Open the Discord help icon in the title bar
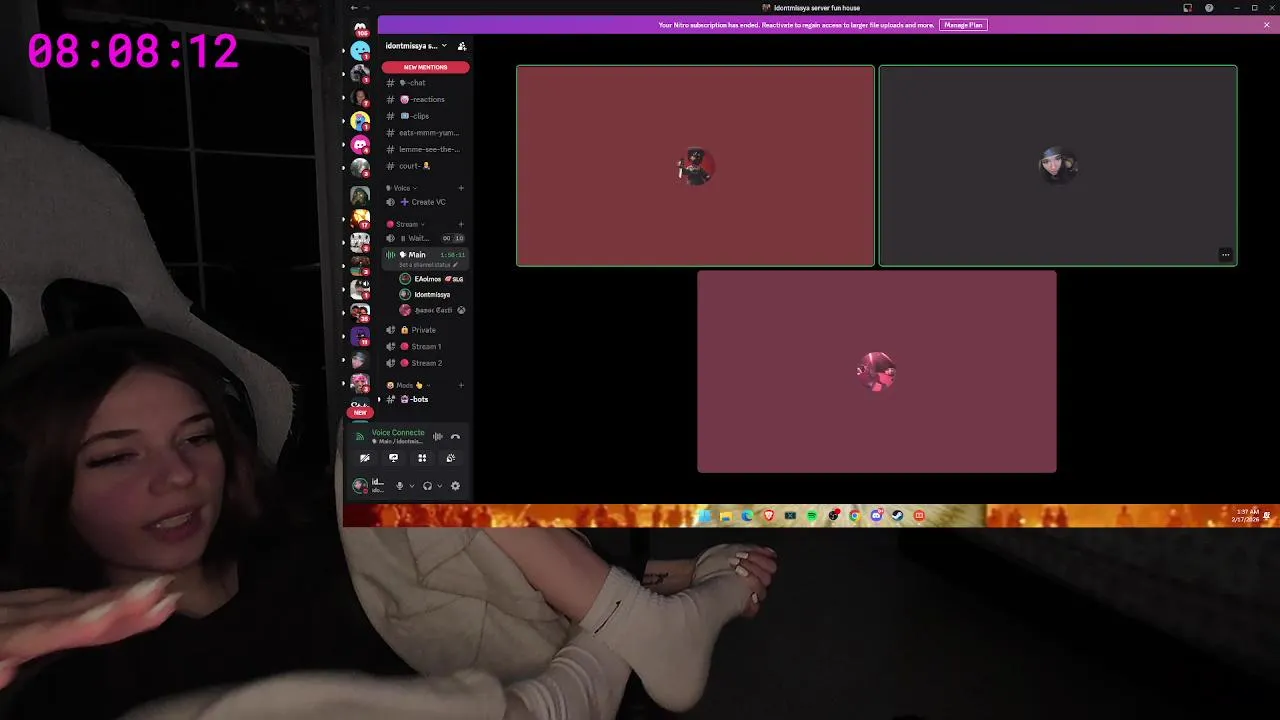Viewport: 1280px width, 720px height. coord(1209,8)
